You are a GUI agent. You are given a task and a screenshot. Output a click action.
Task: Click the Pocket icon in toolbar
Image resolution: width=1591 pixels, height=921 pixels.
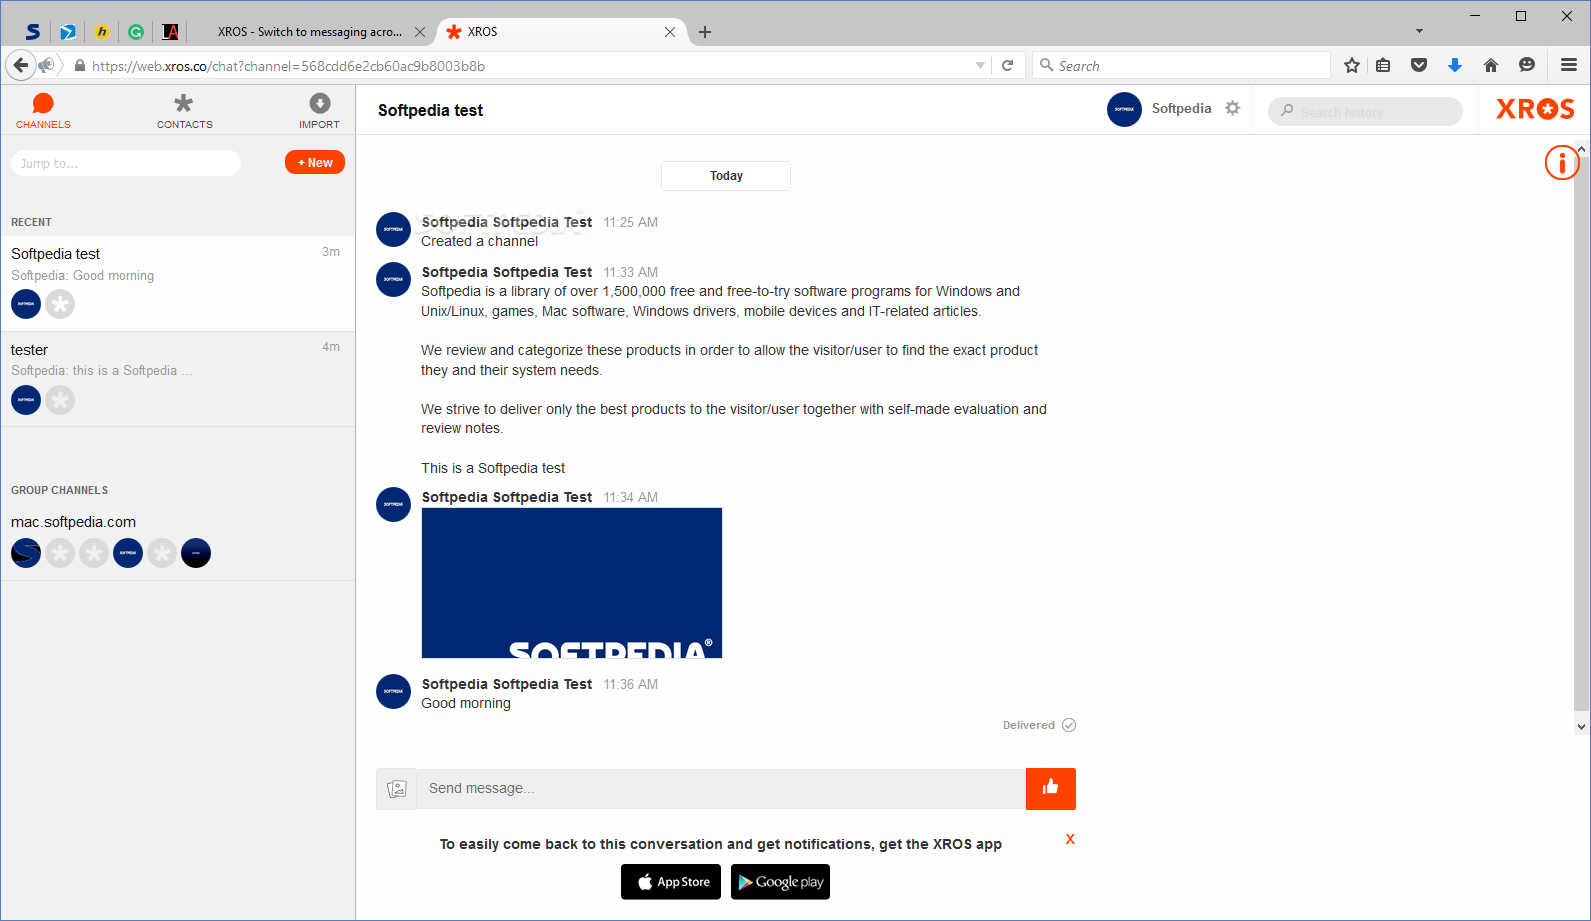(x=1419, y=65)
